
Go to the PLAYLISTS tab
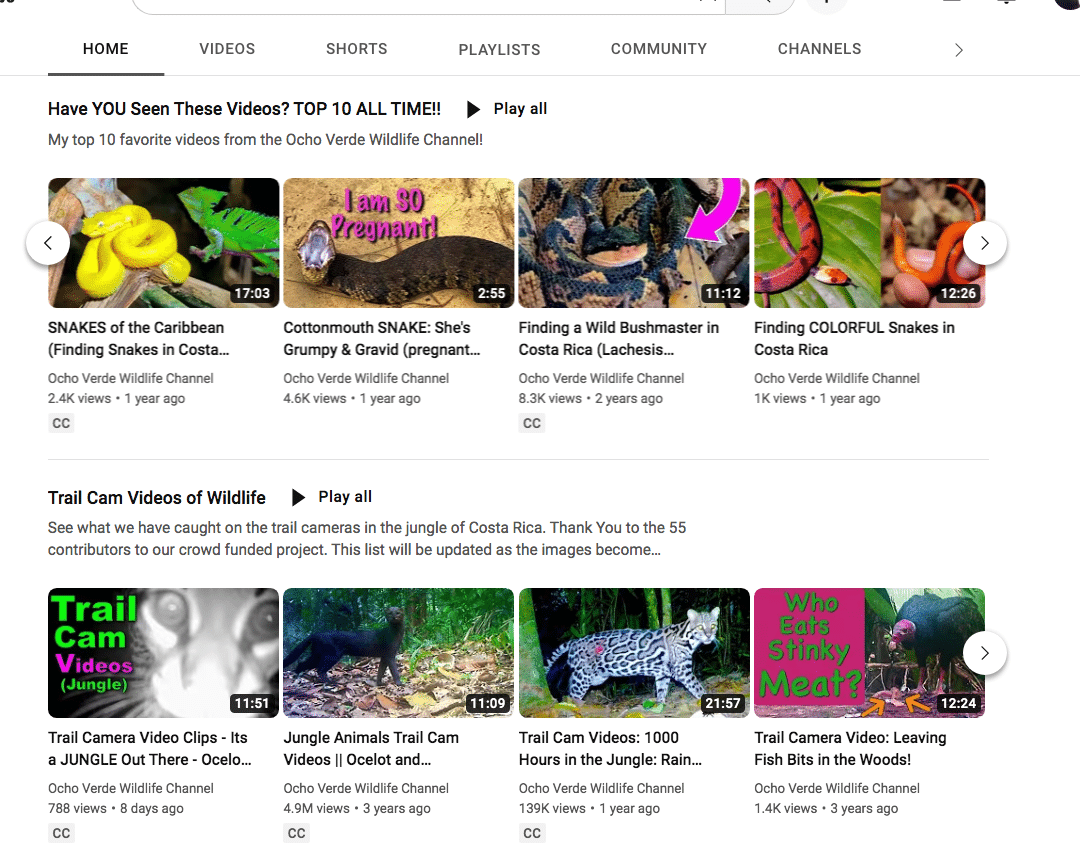click(499, 49)
